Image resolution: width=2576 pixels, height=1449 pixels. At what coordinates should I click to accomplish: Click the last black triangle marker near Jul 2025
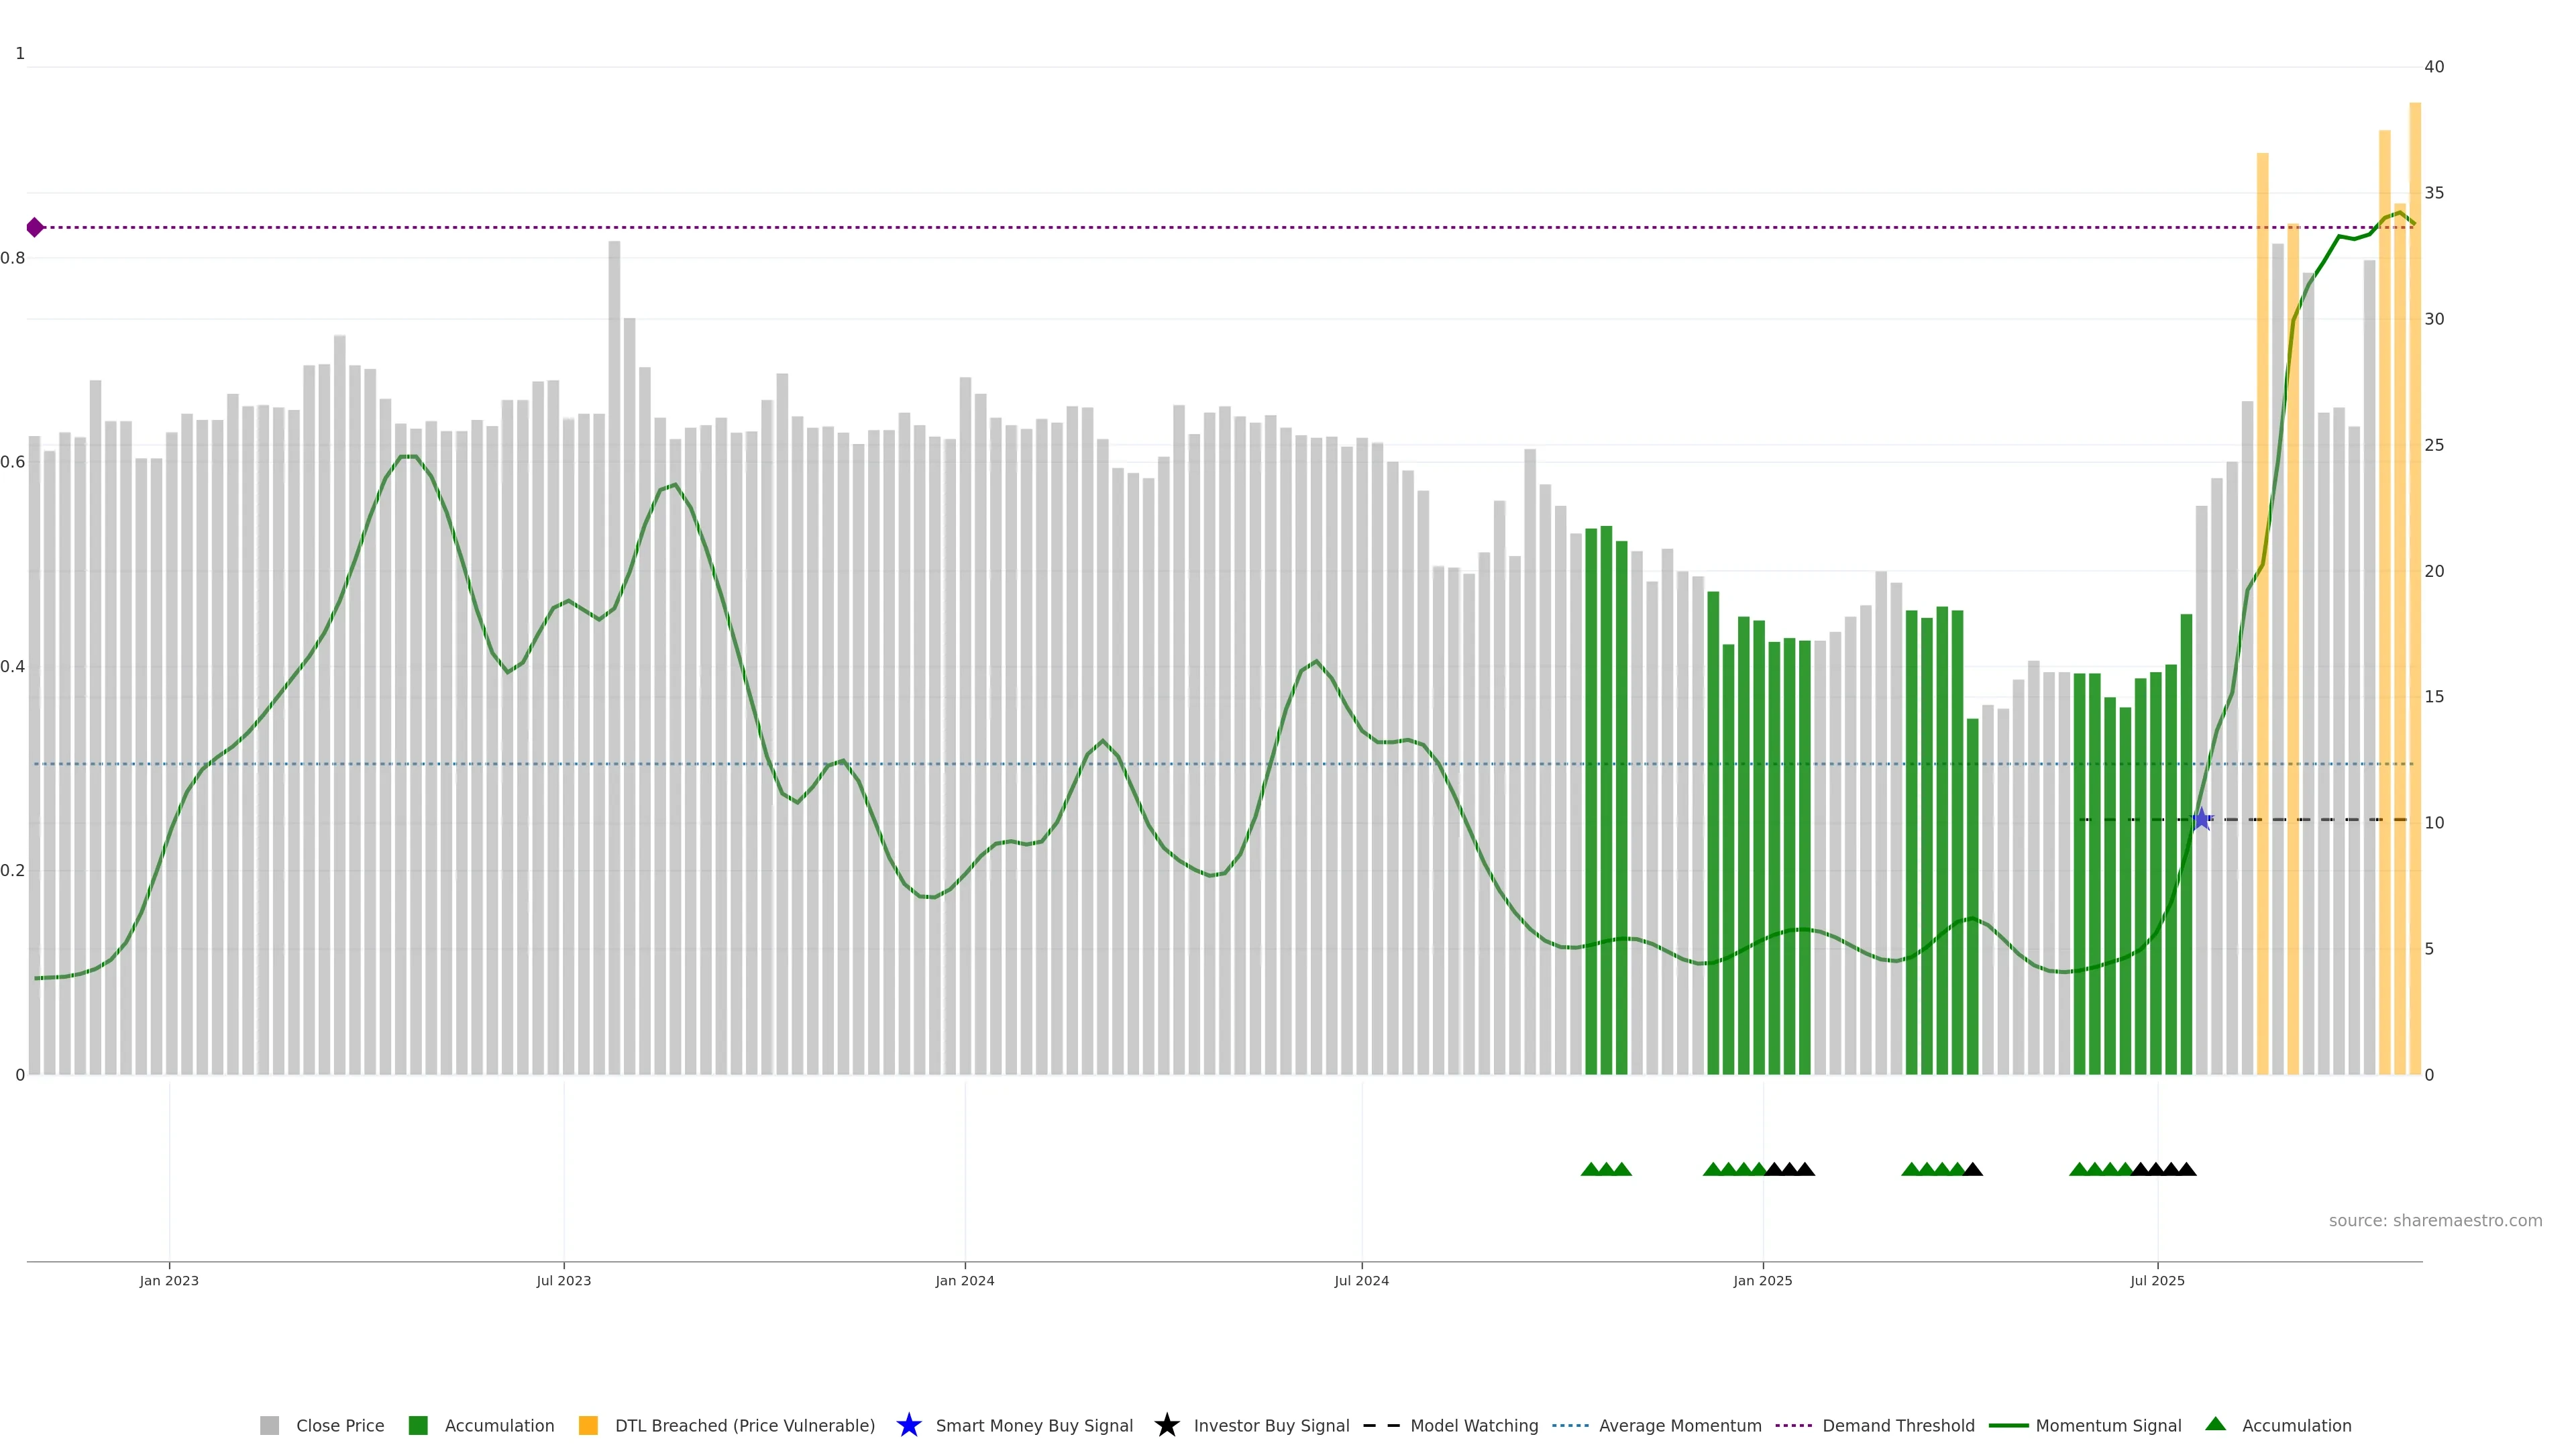[2187, 1169]
